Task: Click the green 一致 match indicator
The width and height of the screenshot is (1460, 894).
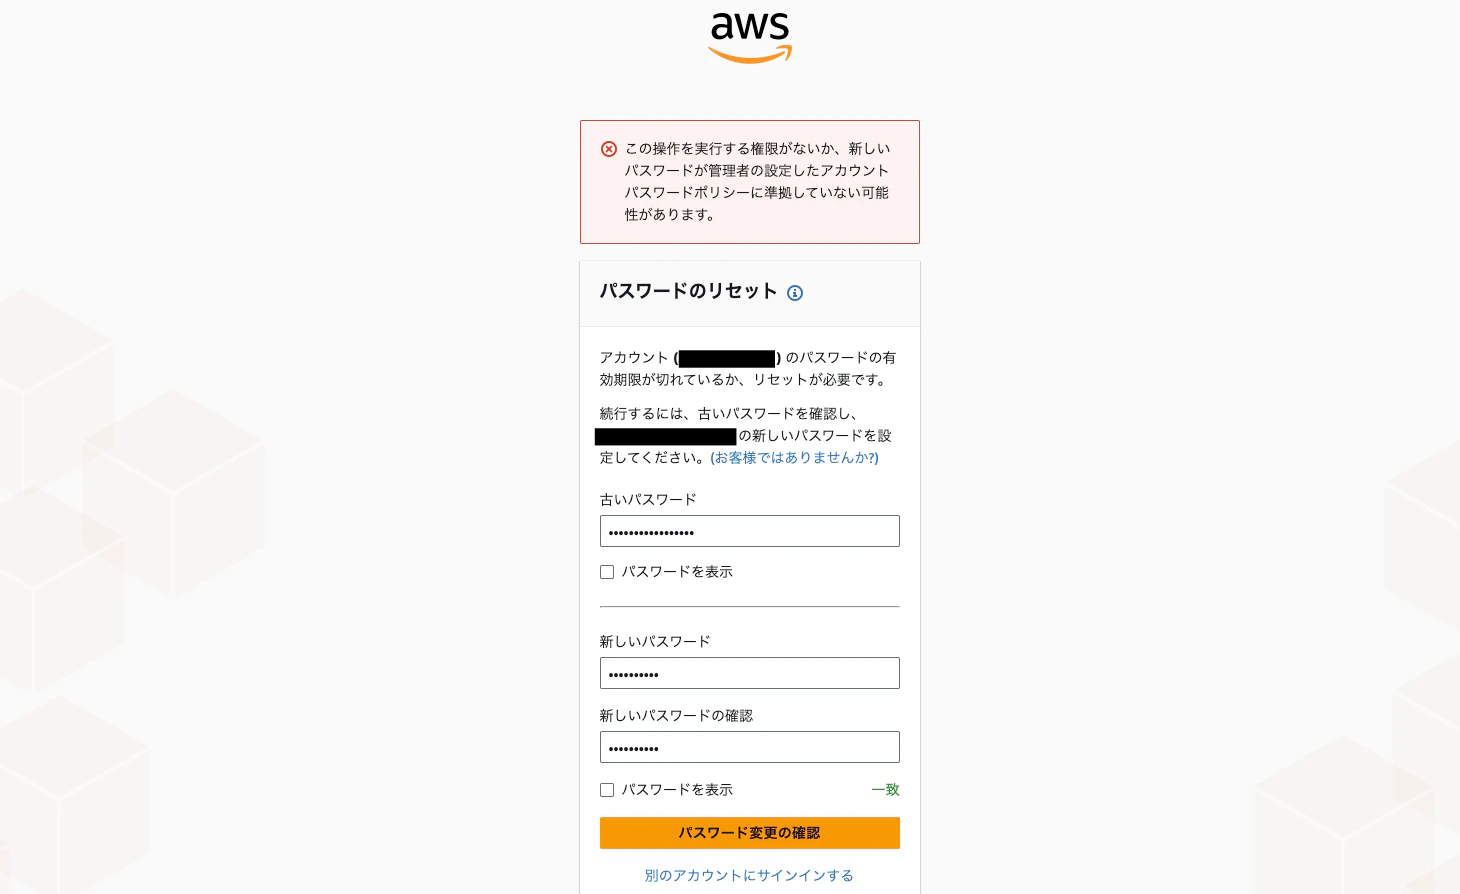Action: coord(886,790)
